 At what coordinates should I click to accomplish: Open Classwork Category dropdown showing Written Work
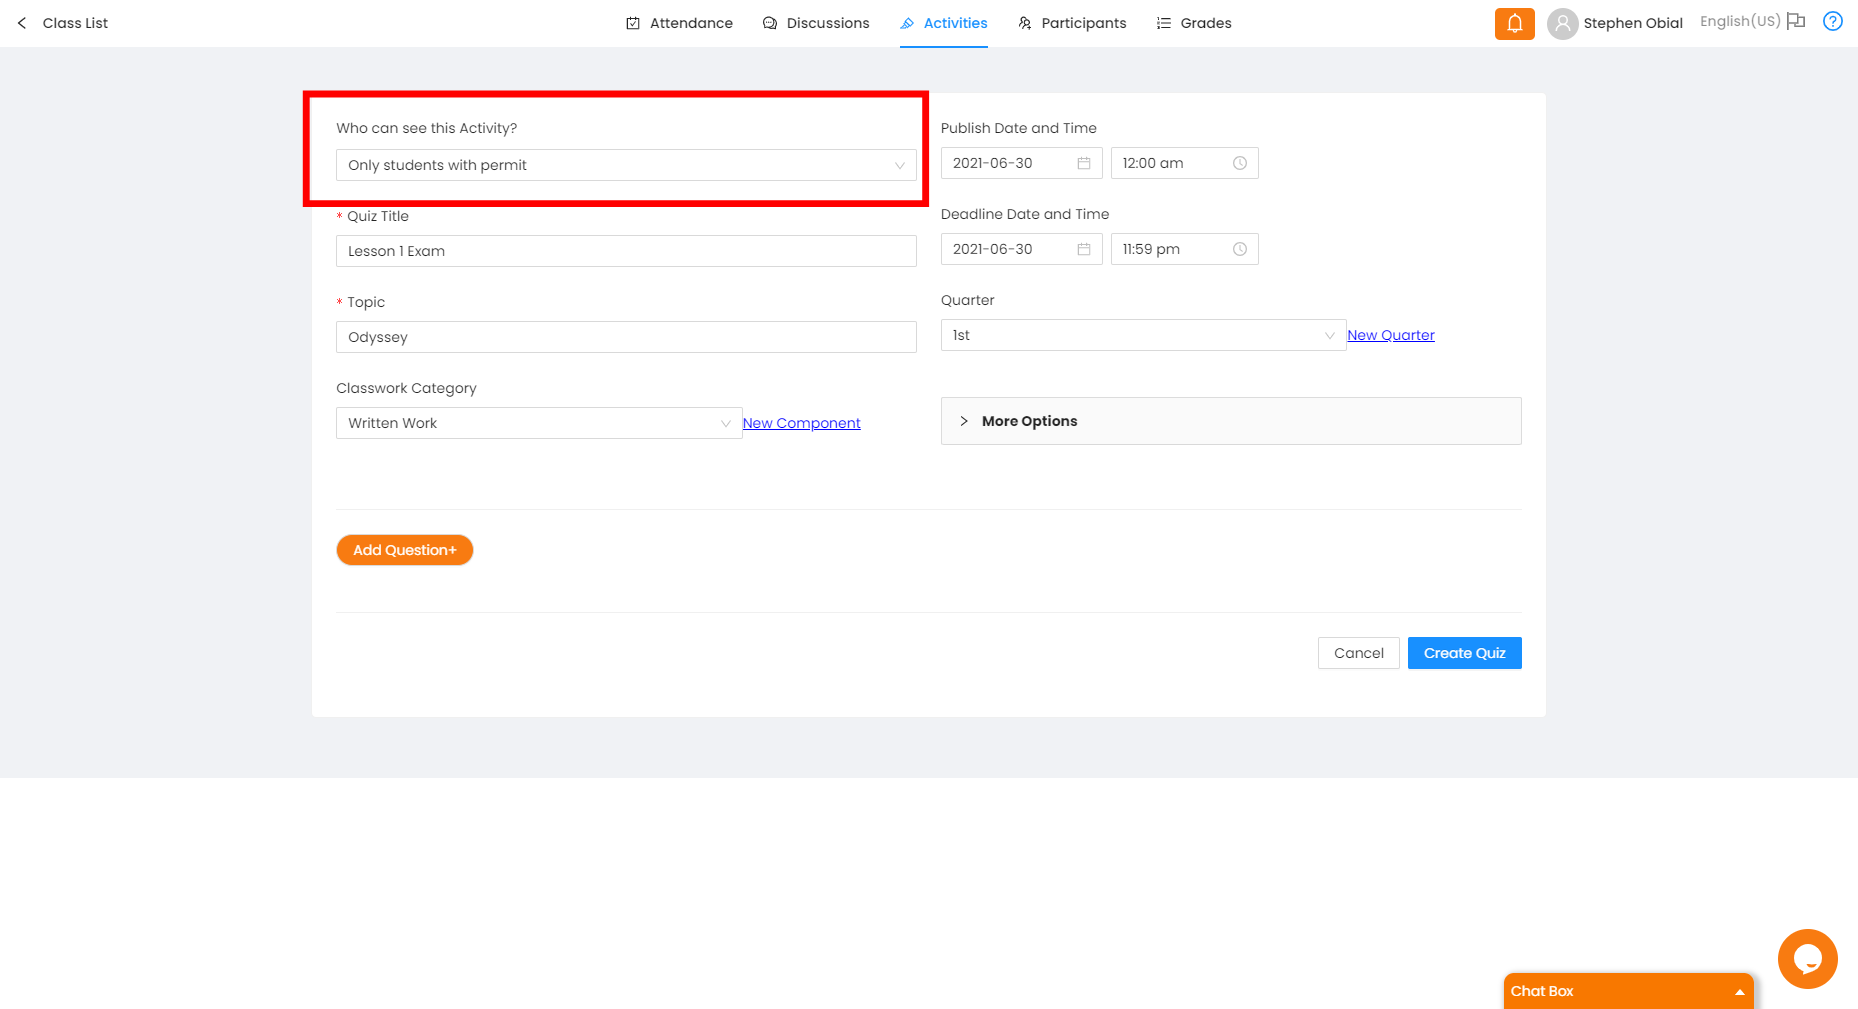538,423
